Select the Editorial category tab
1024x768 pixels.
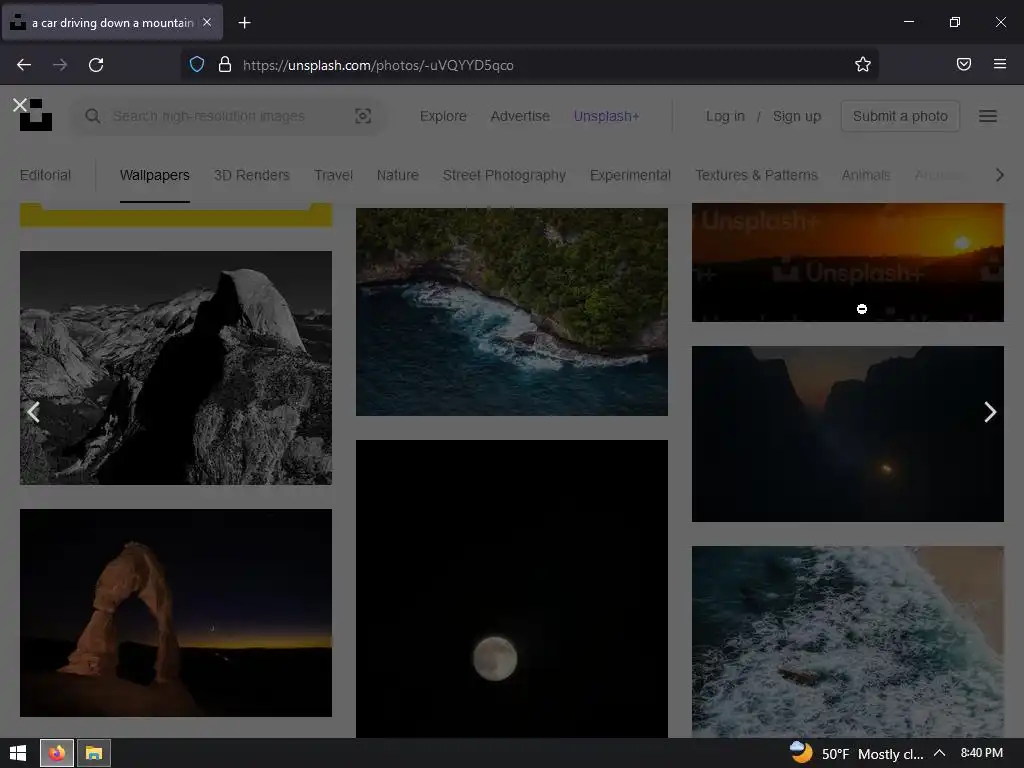(x=45, y=175)
